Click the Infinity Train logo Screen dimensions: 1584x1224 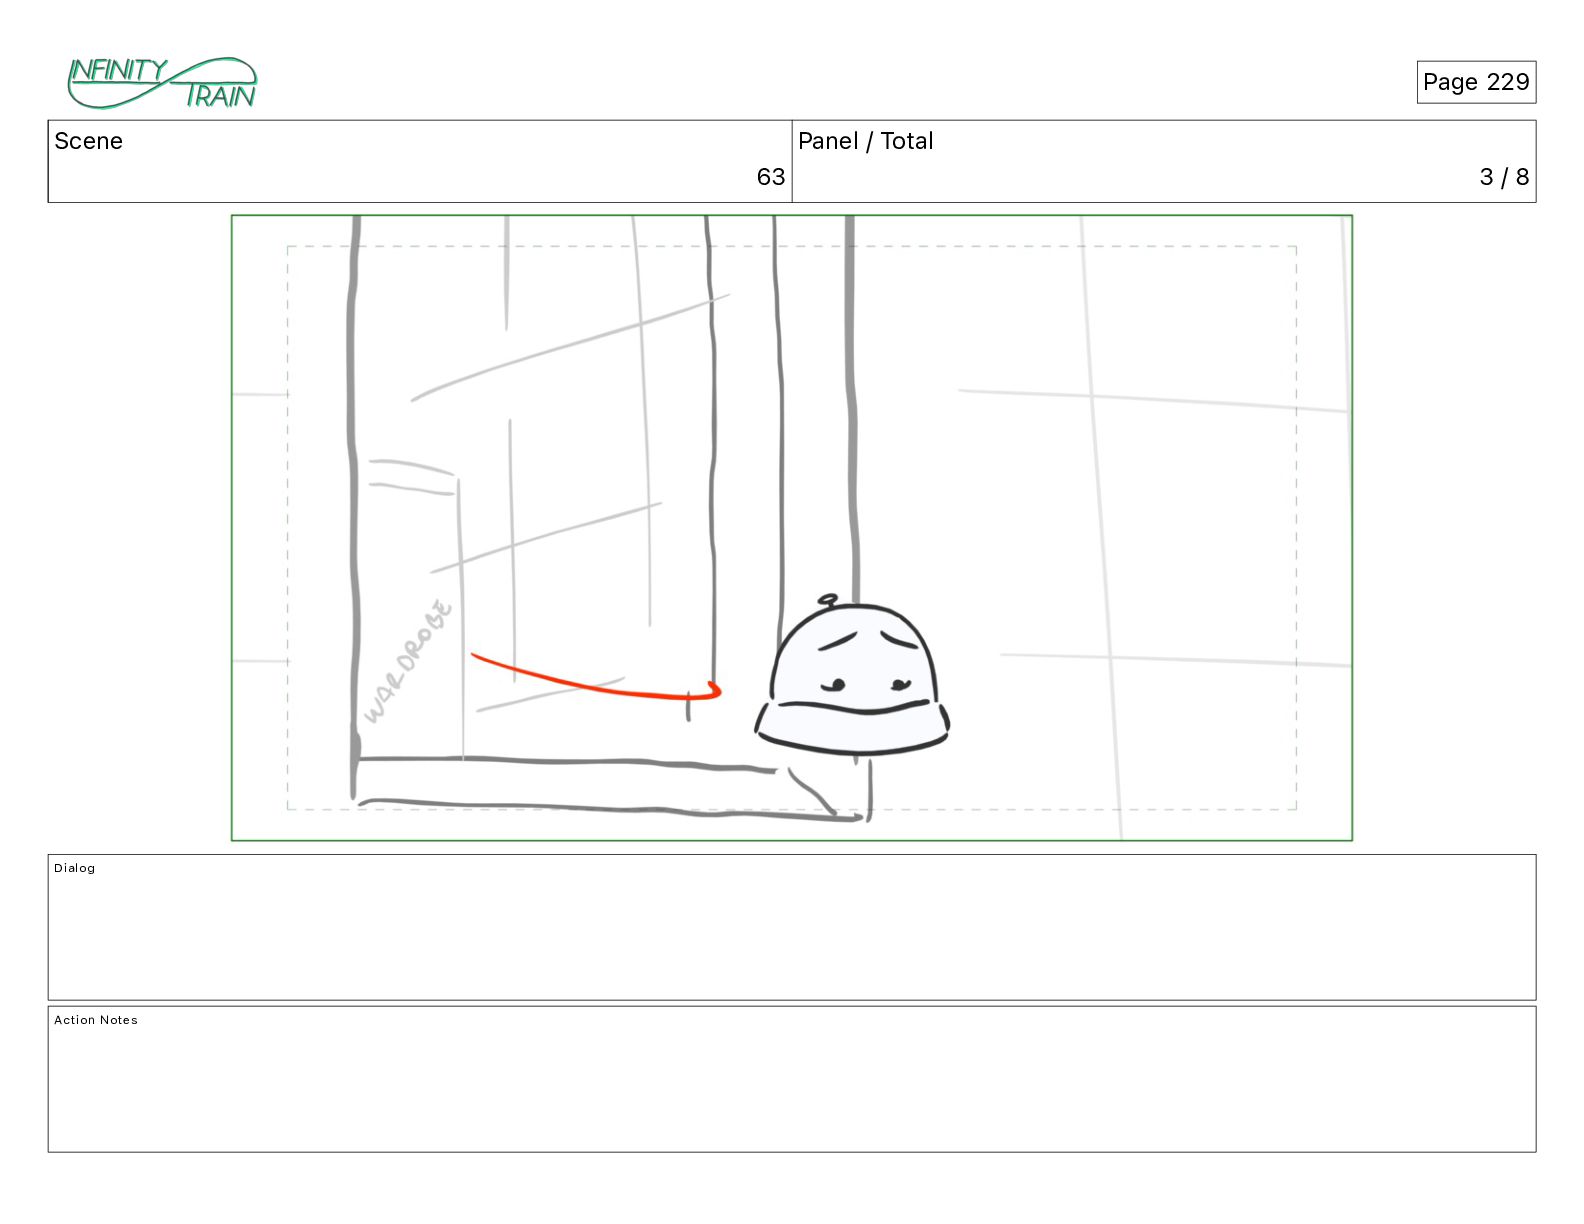(x=162, y=83)
